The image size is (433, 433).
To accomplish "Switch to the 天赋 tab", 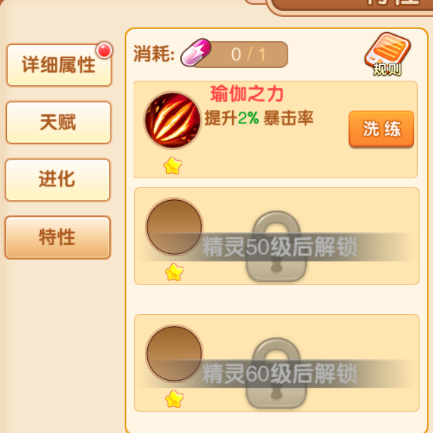I will tap(58, 122).
